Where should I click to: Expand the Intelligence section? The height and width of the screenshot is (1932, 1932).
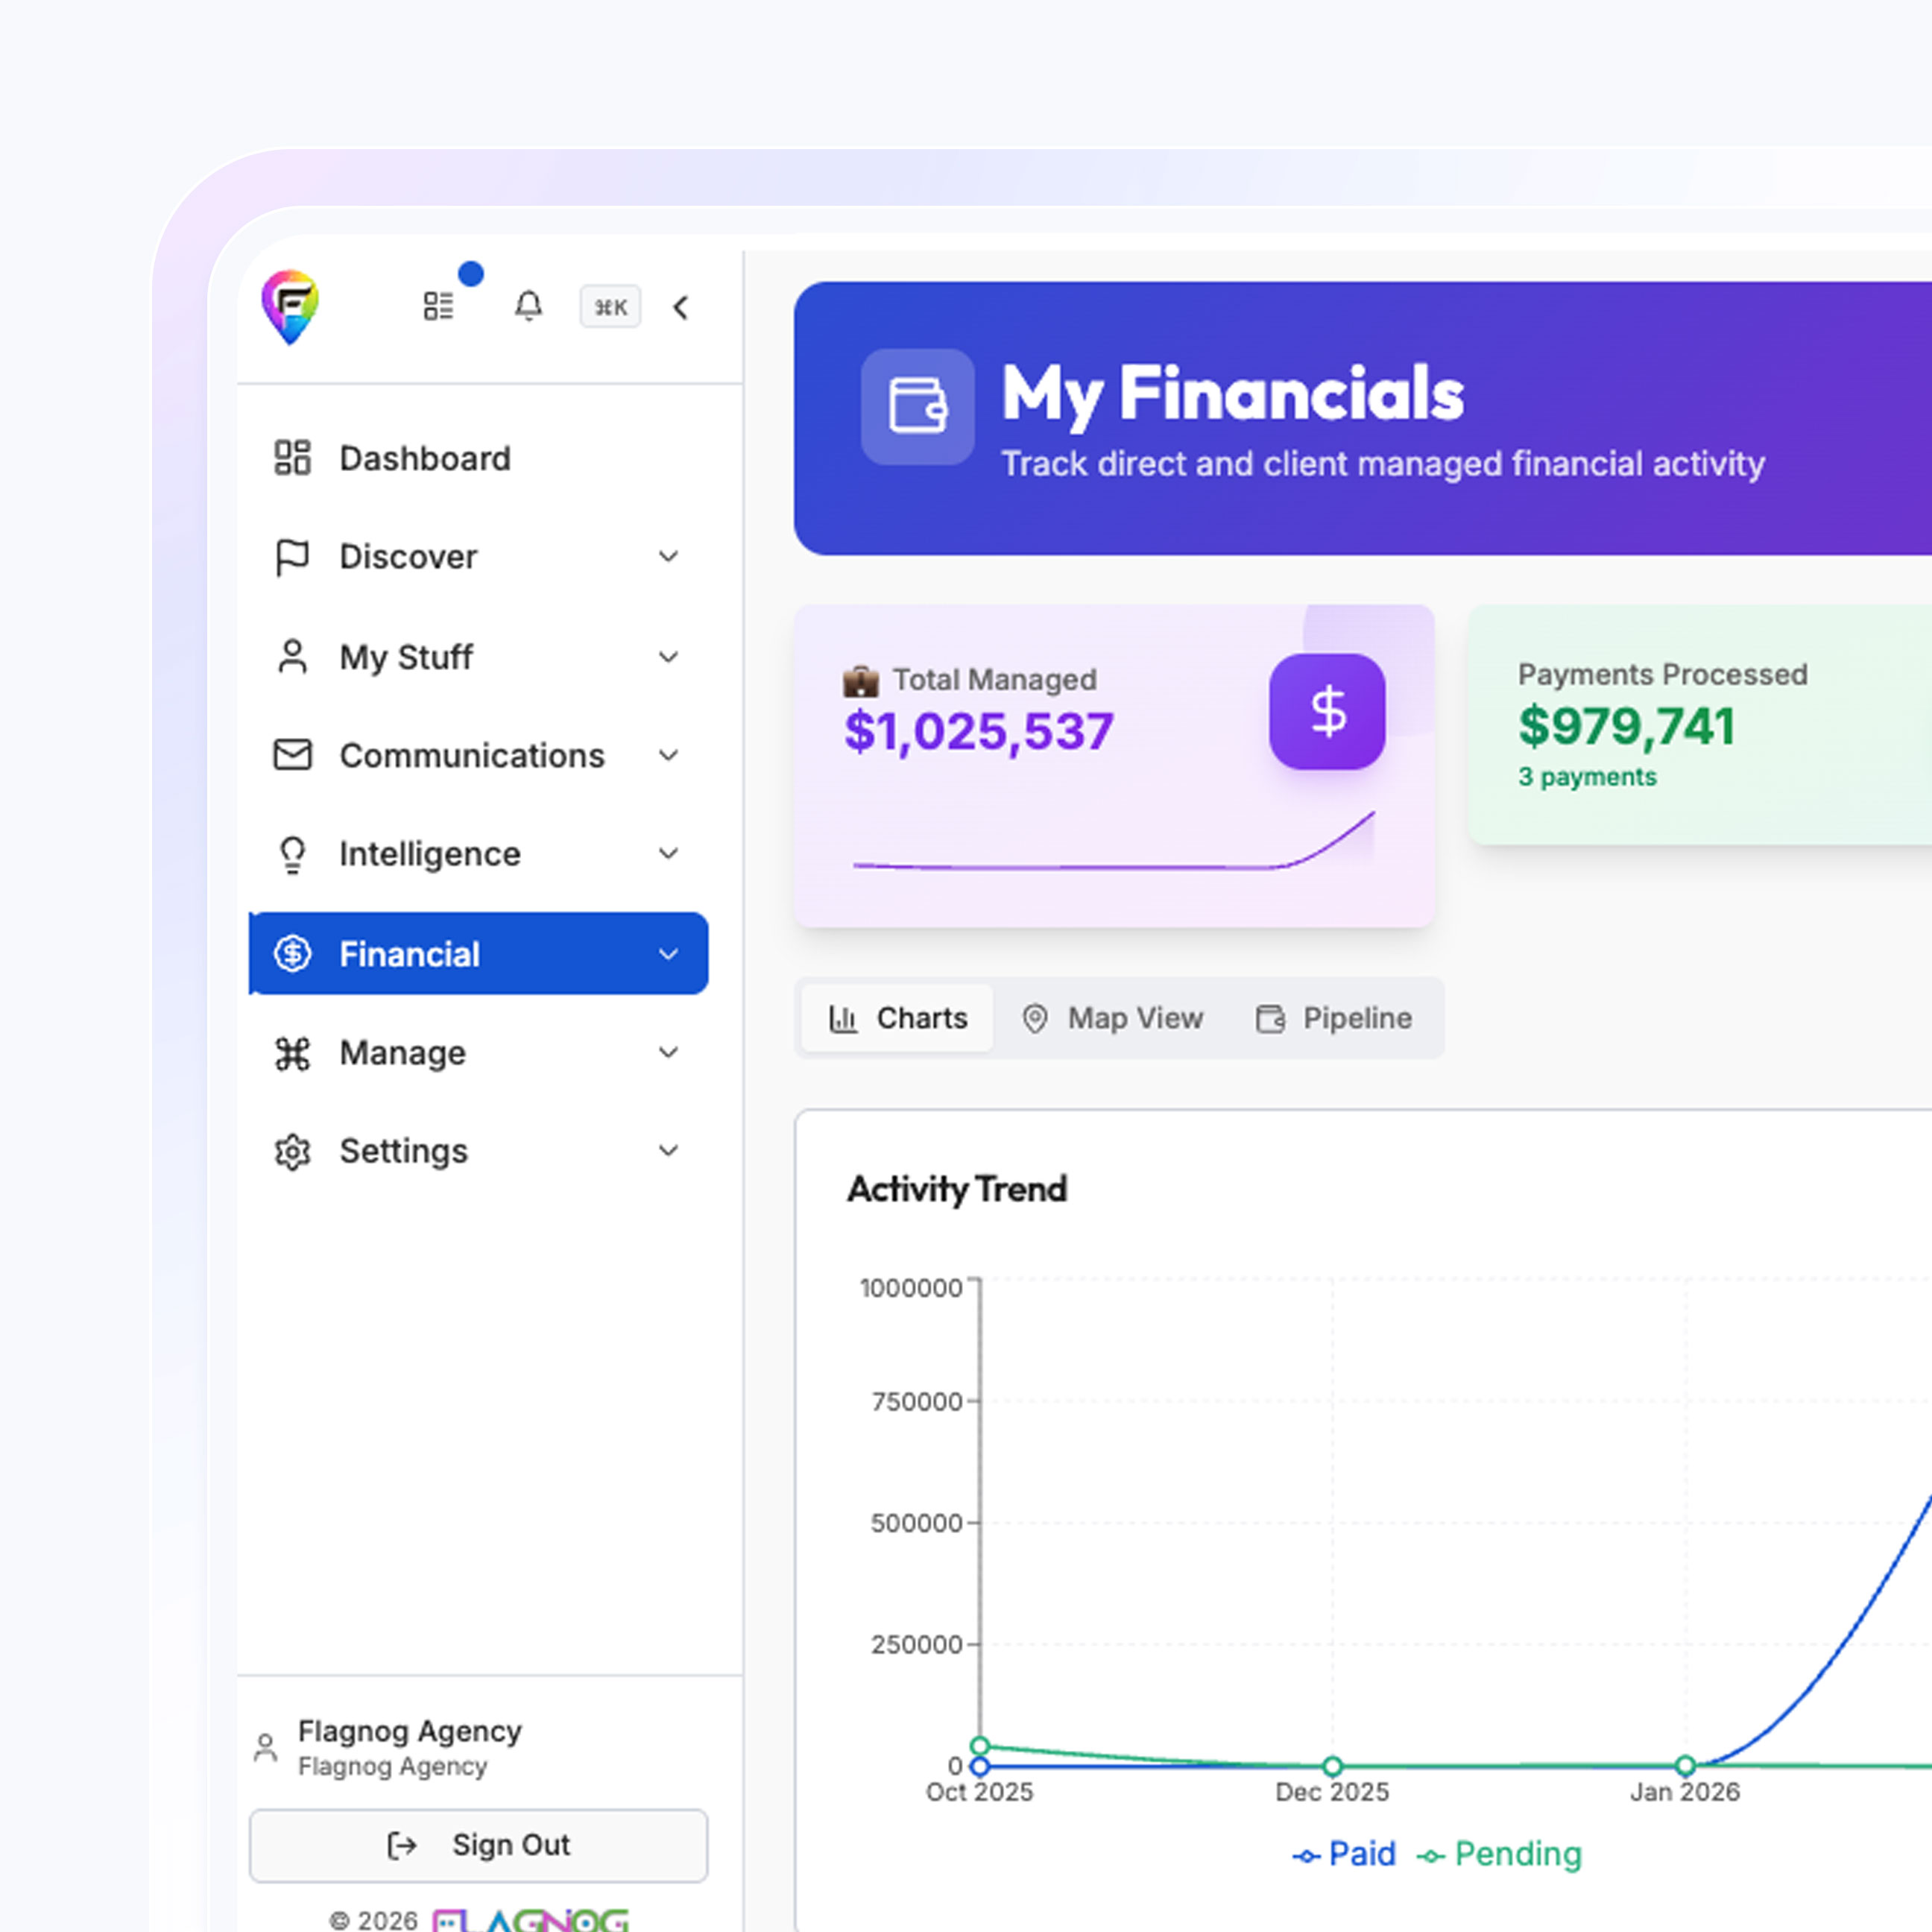429,854
